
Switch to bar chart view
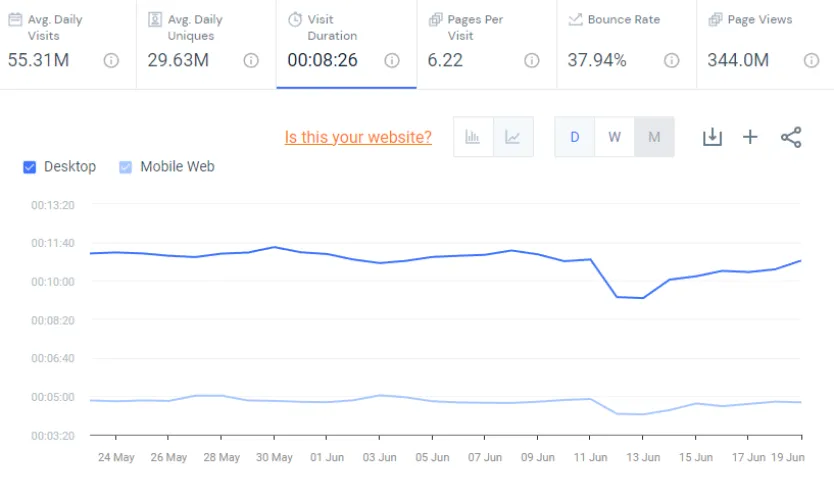473,137
